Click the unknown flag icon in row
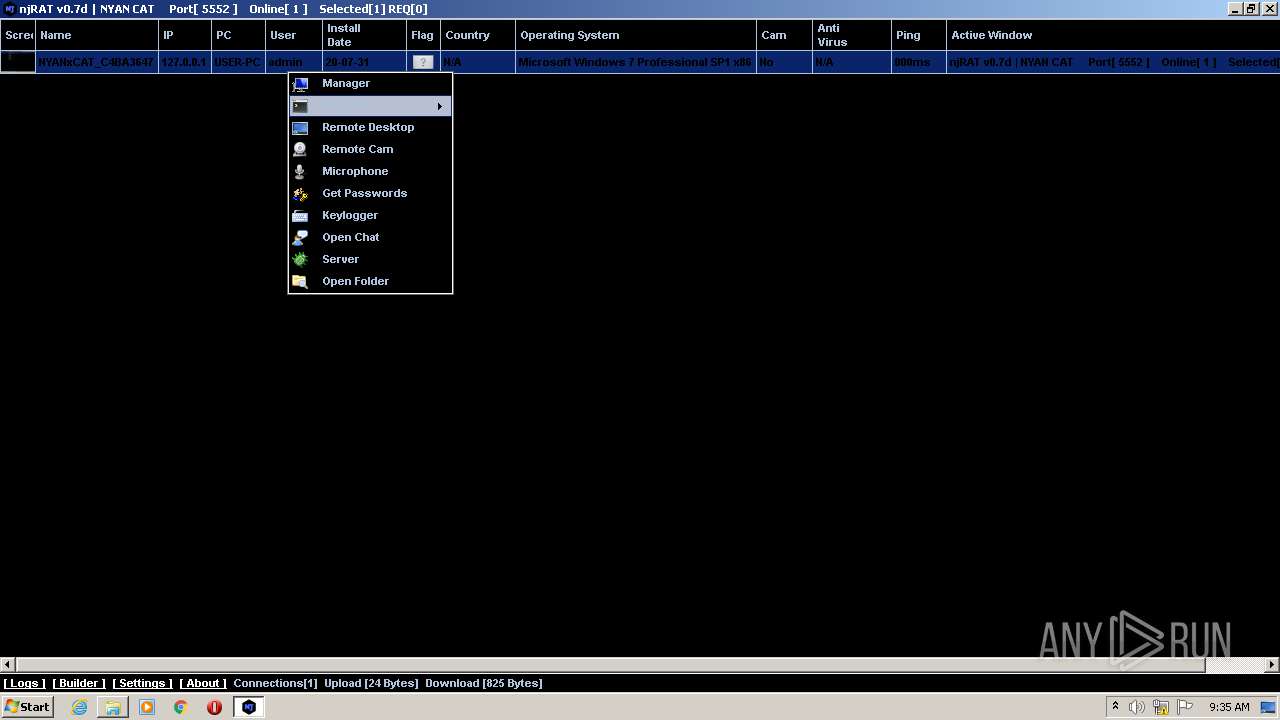Viewport: 1280px width, 720px height. (423, 62)
